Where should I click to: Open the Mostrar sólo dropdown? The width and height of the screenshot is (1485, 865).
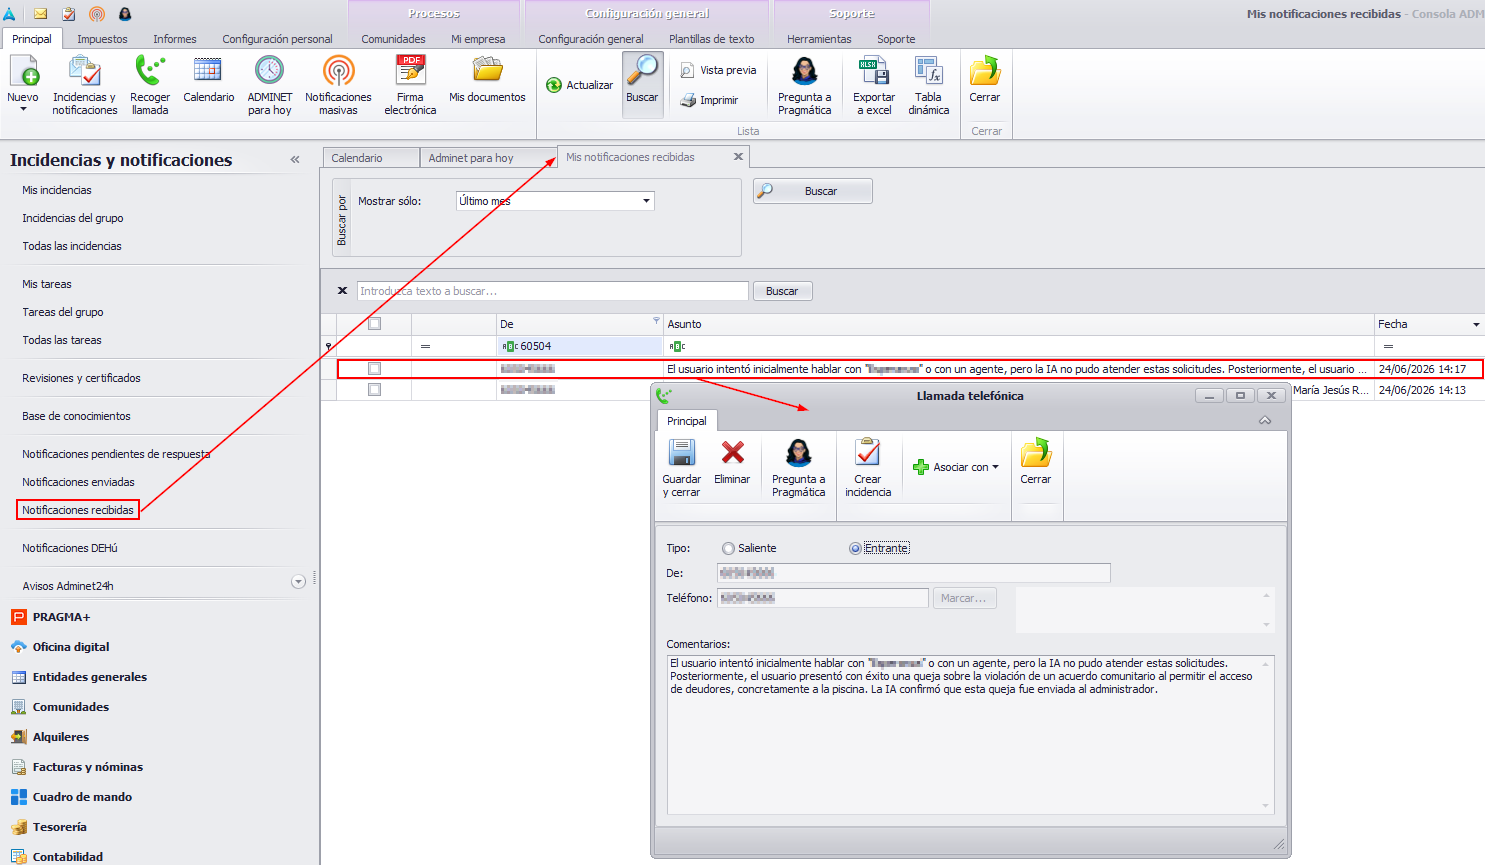click(x=646, y=201)
